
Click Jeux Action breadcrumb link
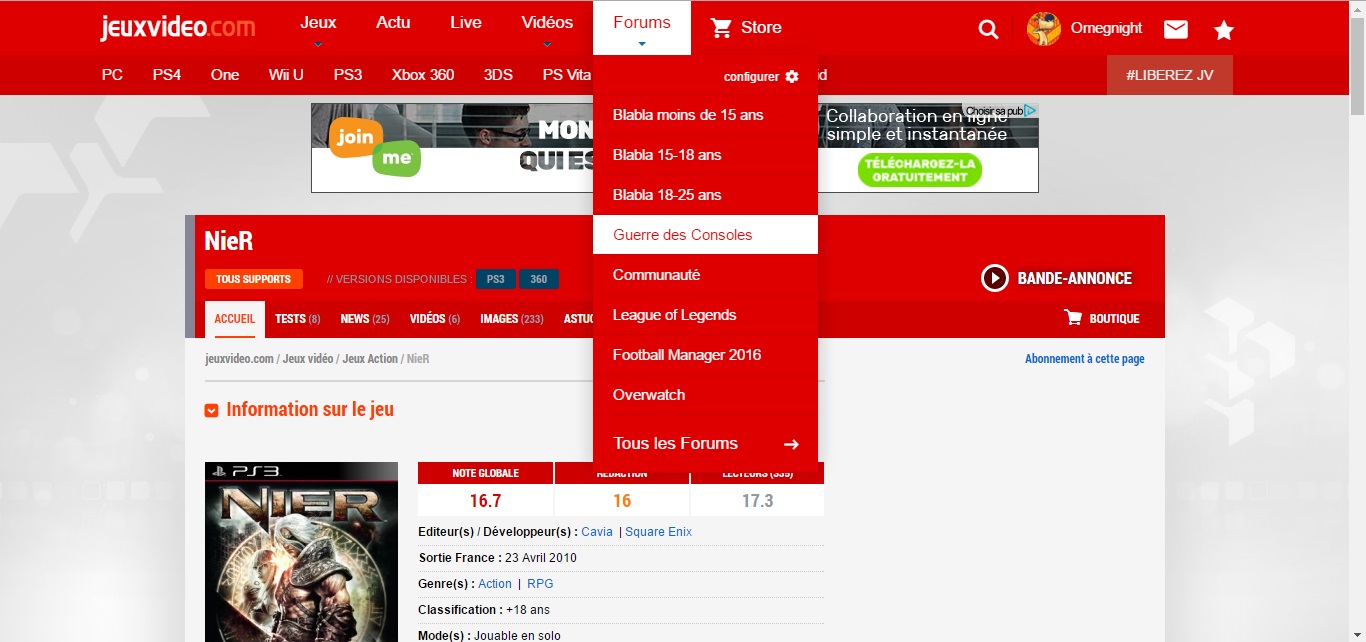click(370, 359)
